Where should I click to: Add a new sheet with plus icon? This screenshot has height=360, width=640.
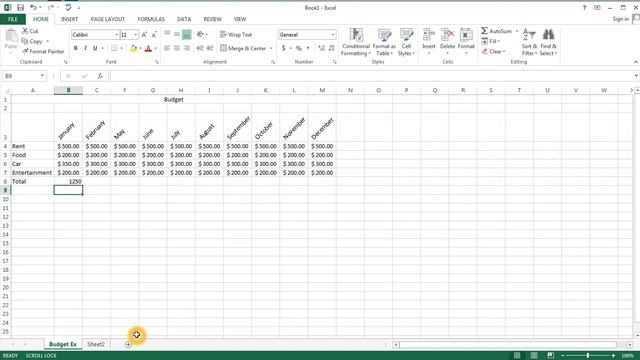128,344
